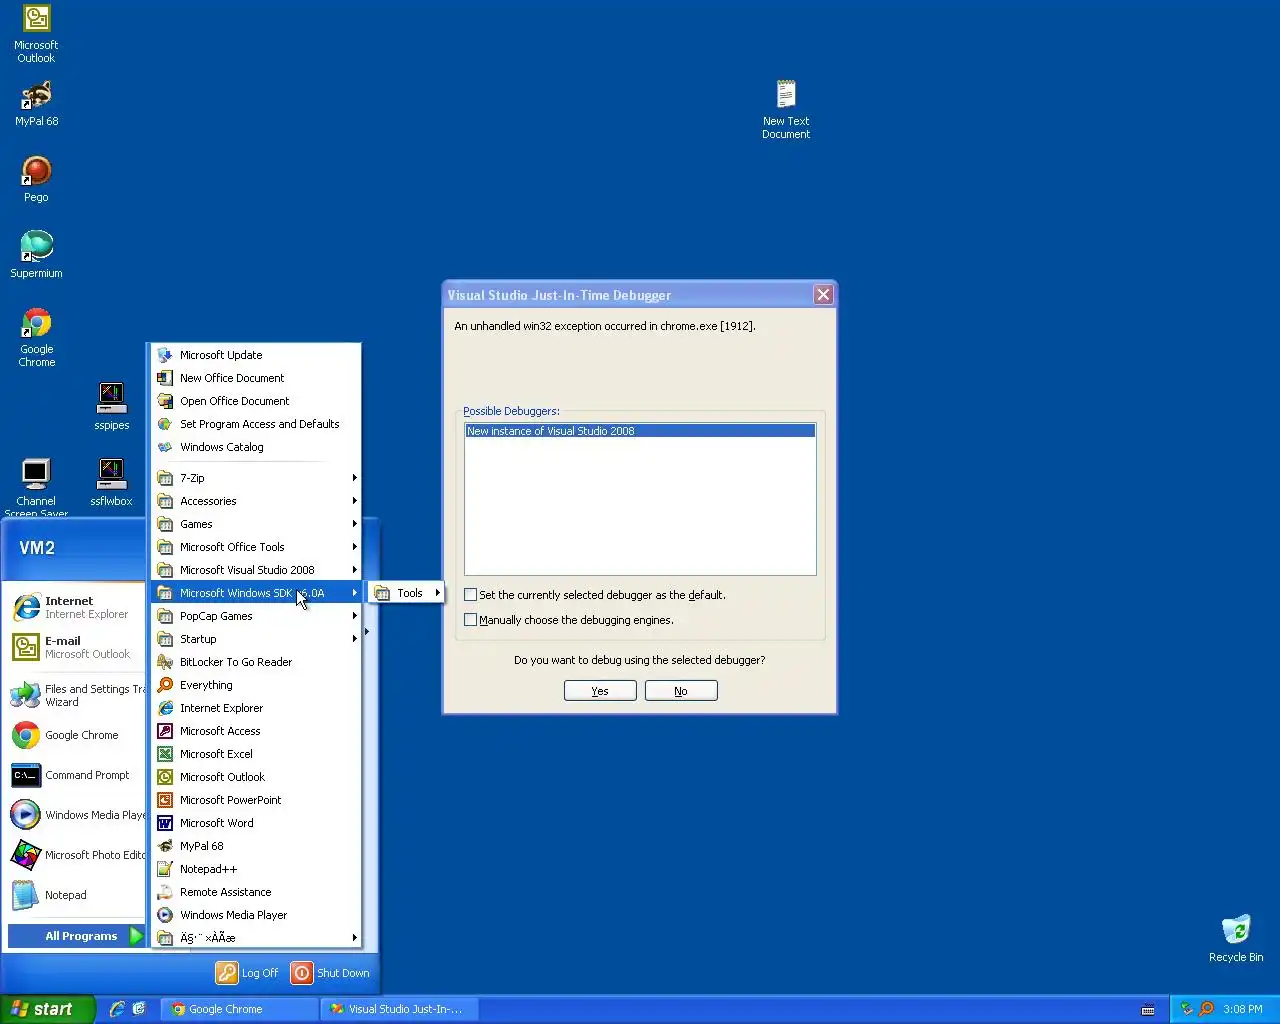Click the Windows start button
Image resolution: width=1280 pixels, height=1024 pixels.
(x=47, y=1009)
